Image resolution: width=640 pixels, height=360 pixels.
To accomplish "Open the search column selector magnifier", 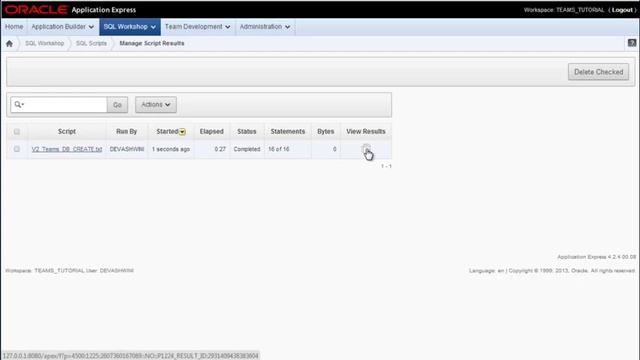I will point(19,105).
